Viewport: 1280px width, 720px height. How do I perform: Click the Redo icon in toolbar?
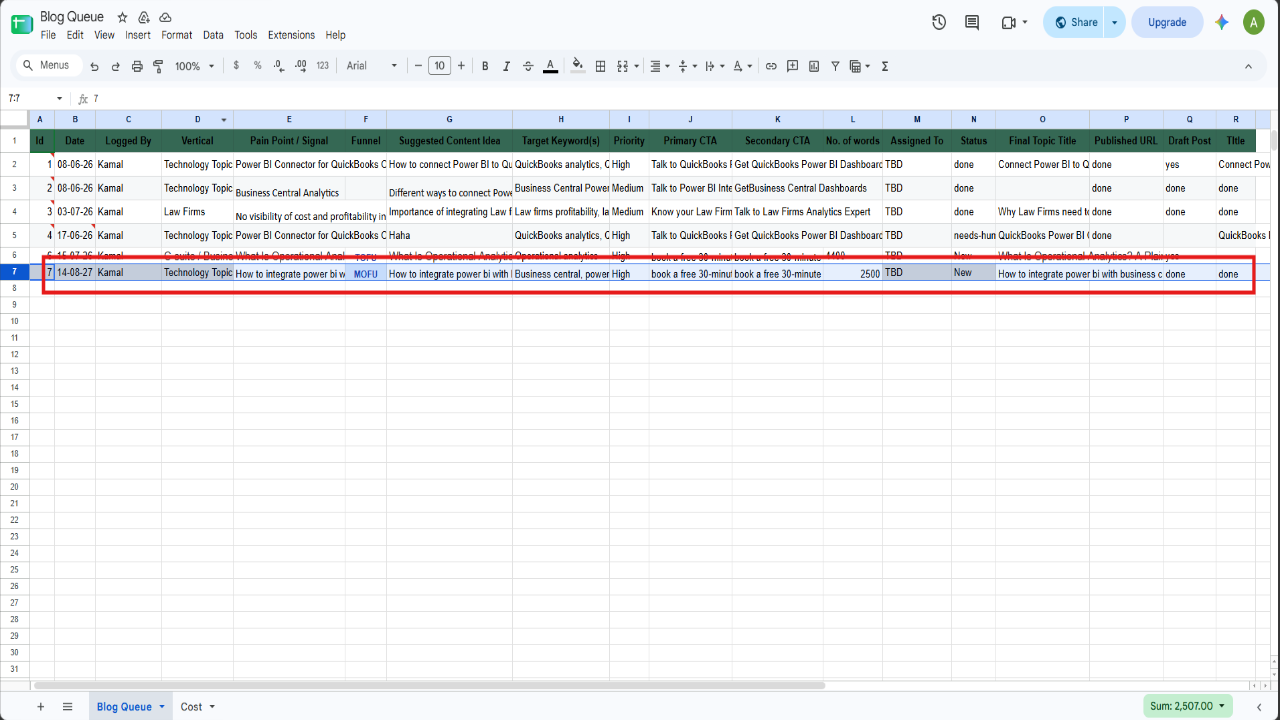click(115, 66)
